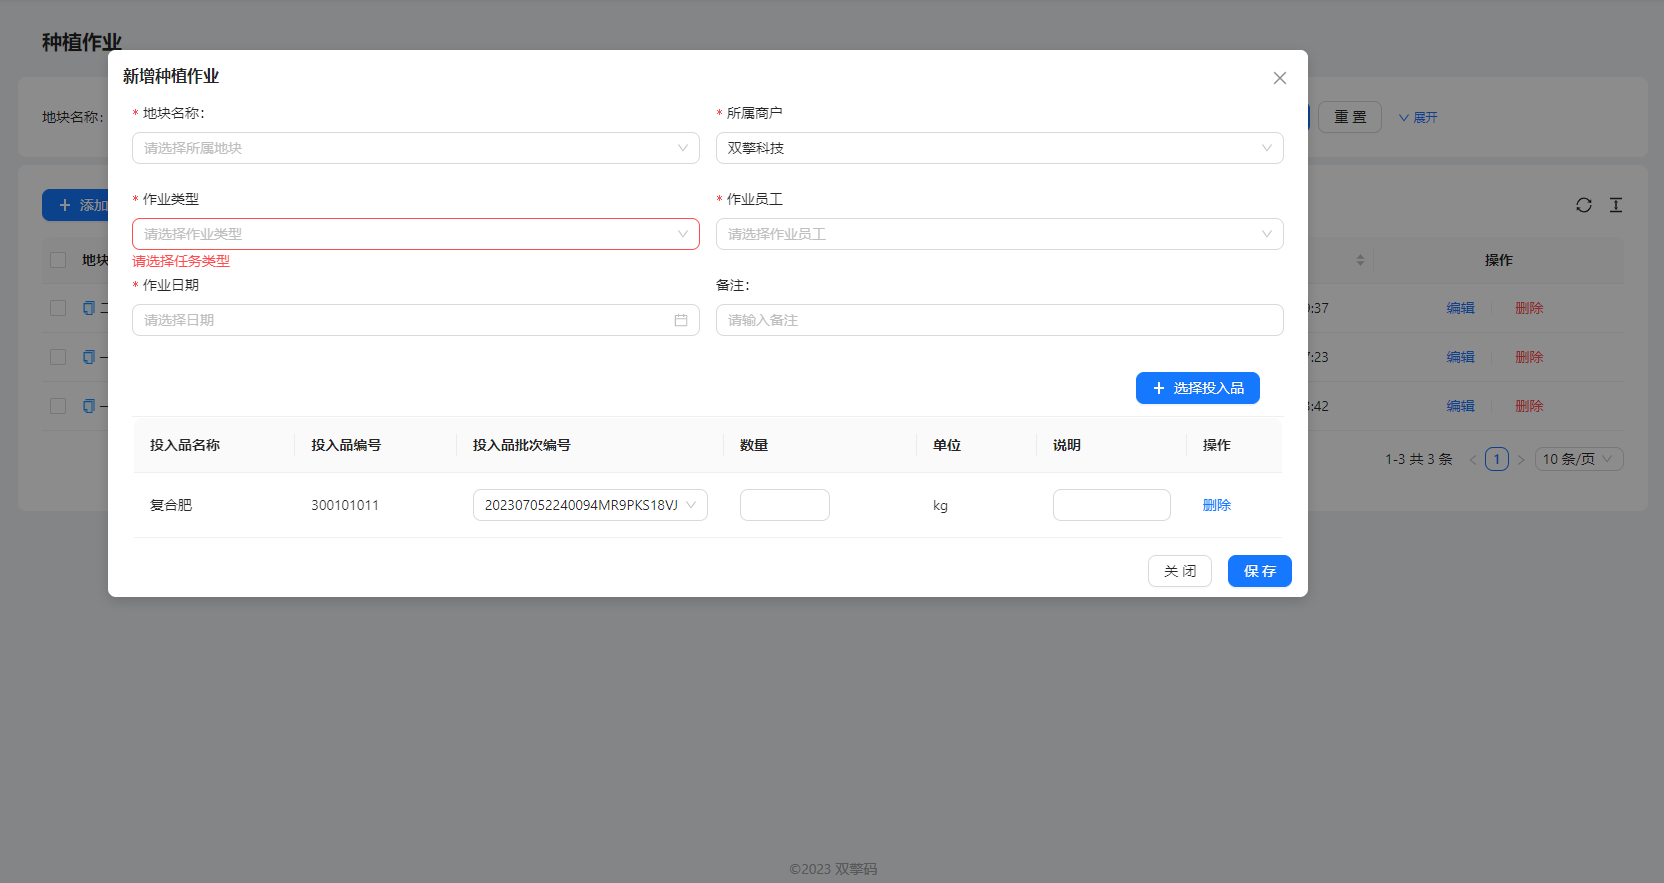
Task: Click the copy icon in first table row
Action: (x=89, y=308)
